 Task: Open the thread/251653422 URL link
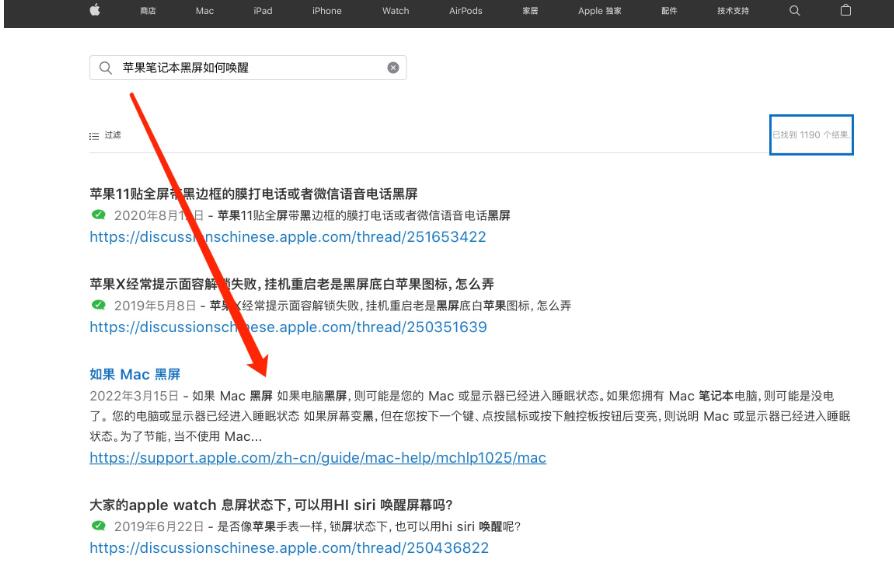tap(288, 237)
